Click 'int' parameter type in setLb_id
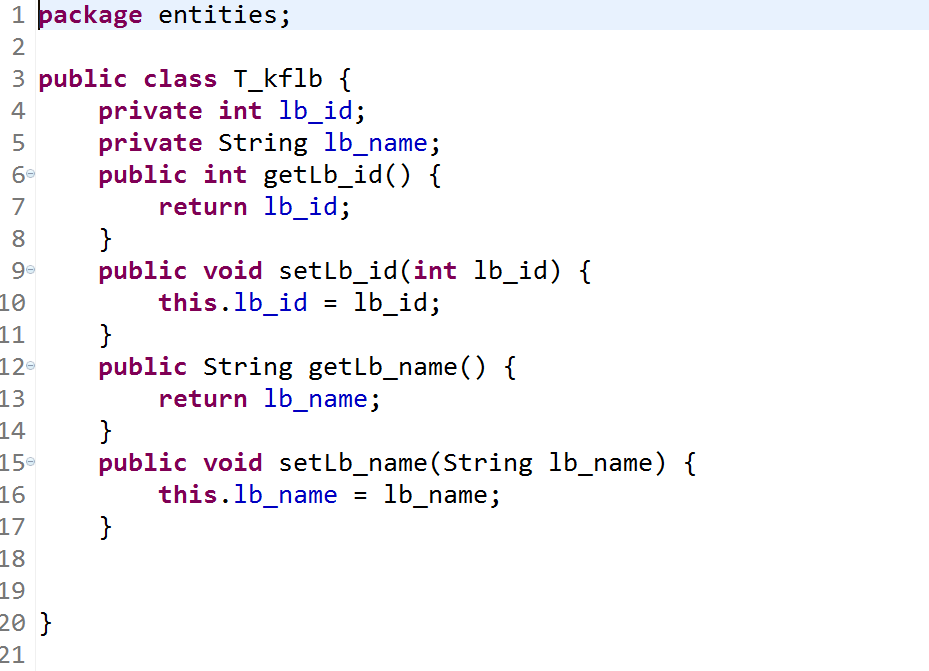 [435, 271]
